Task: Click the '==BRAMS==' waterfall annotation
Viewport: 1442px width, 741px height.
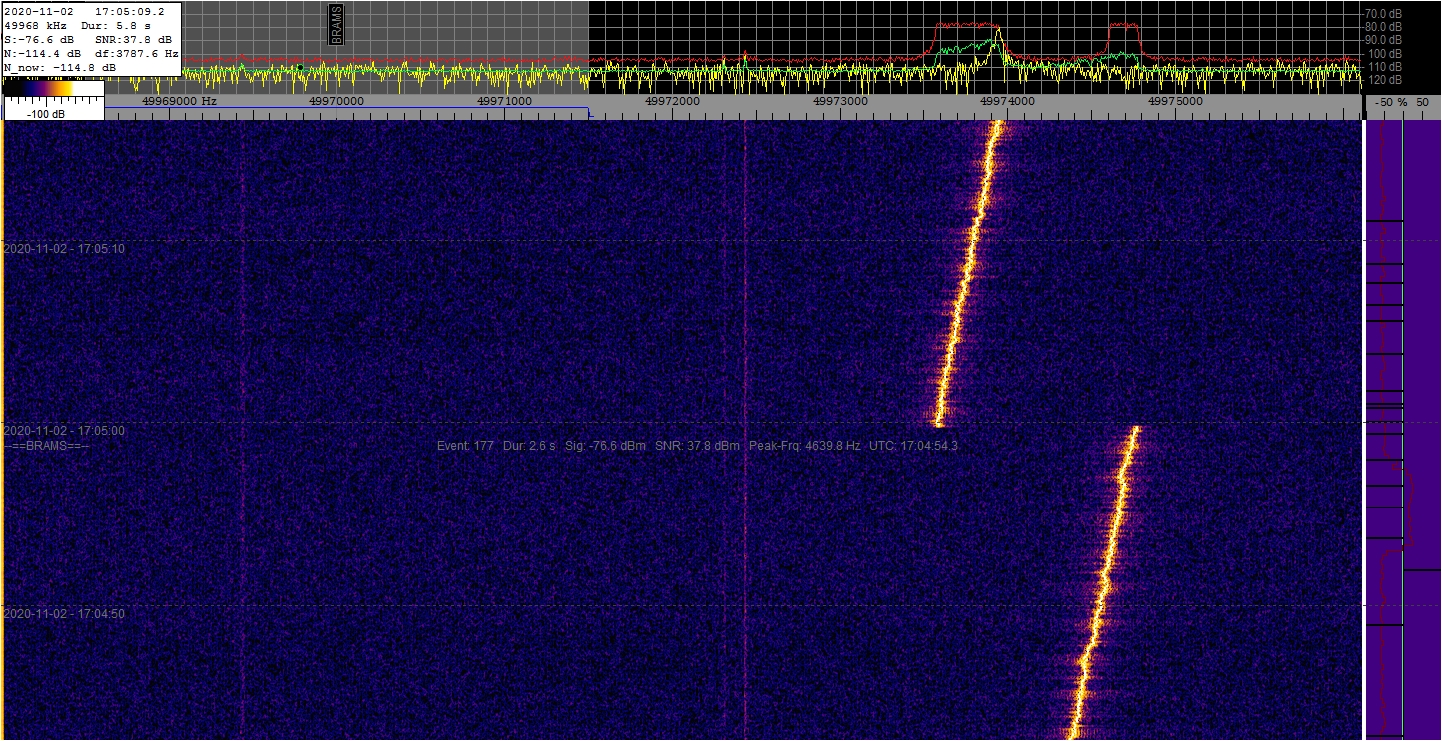Action: [46, 445]
